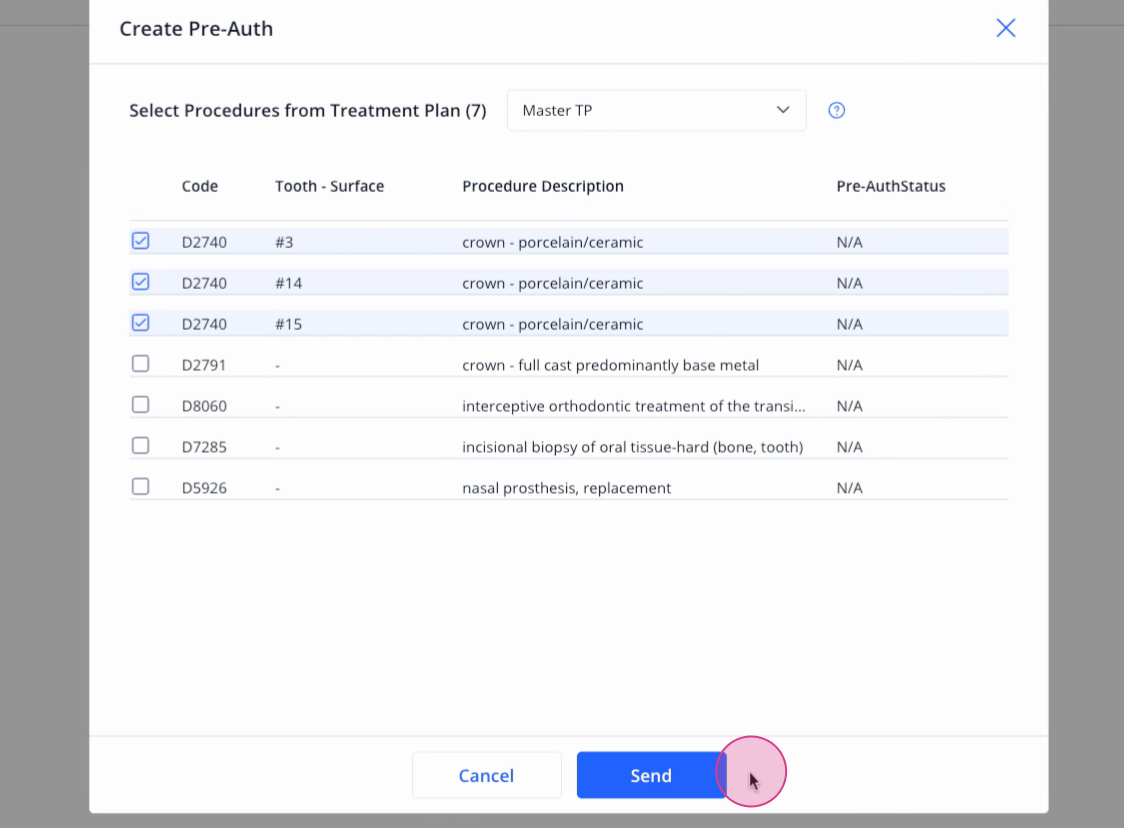Viewport: 1124px width, 828px height.
Task: Click 'nasal prosthesis, replacement' description
Action: [x=566, y=487]
